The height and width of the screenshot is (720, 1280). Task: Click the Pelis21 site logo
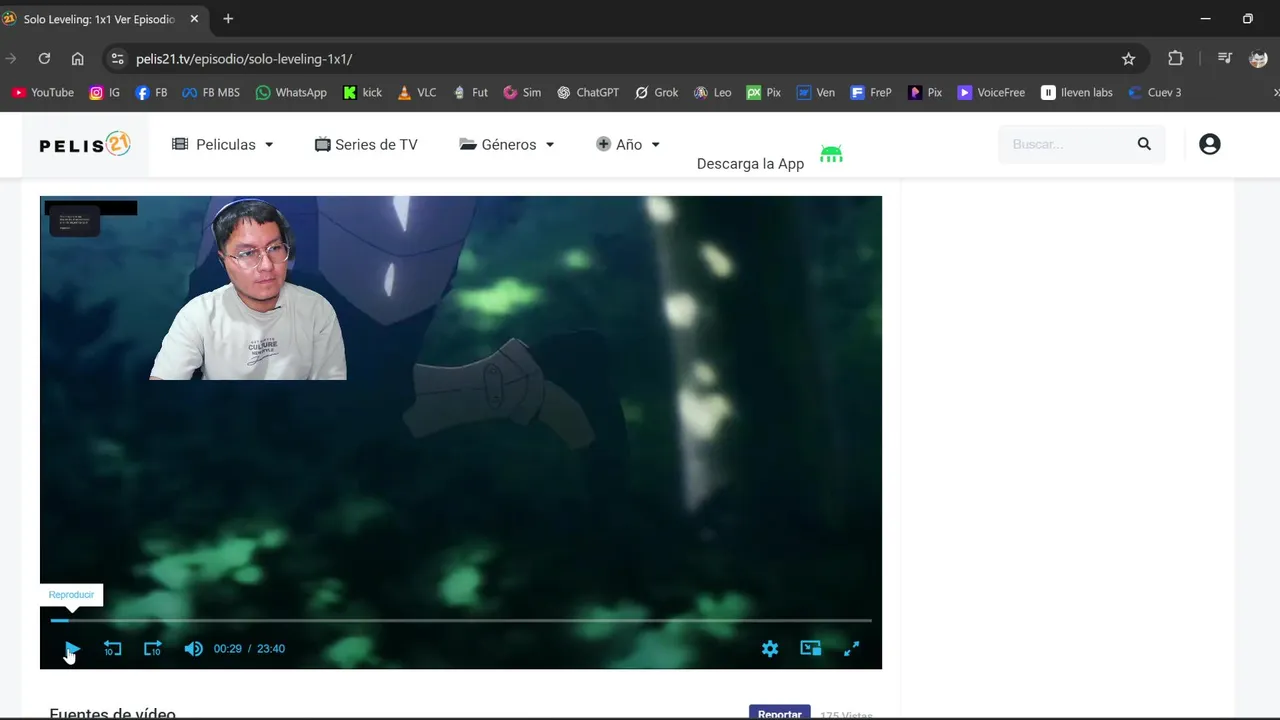pyautogui.click(x=85, y=144)
